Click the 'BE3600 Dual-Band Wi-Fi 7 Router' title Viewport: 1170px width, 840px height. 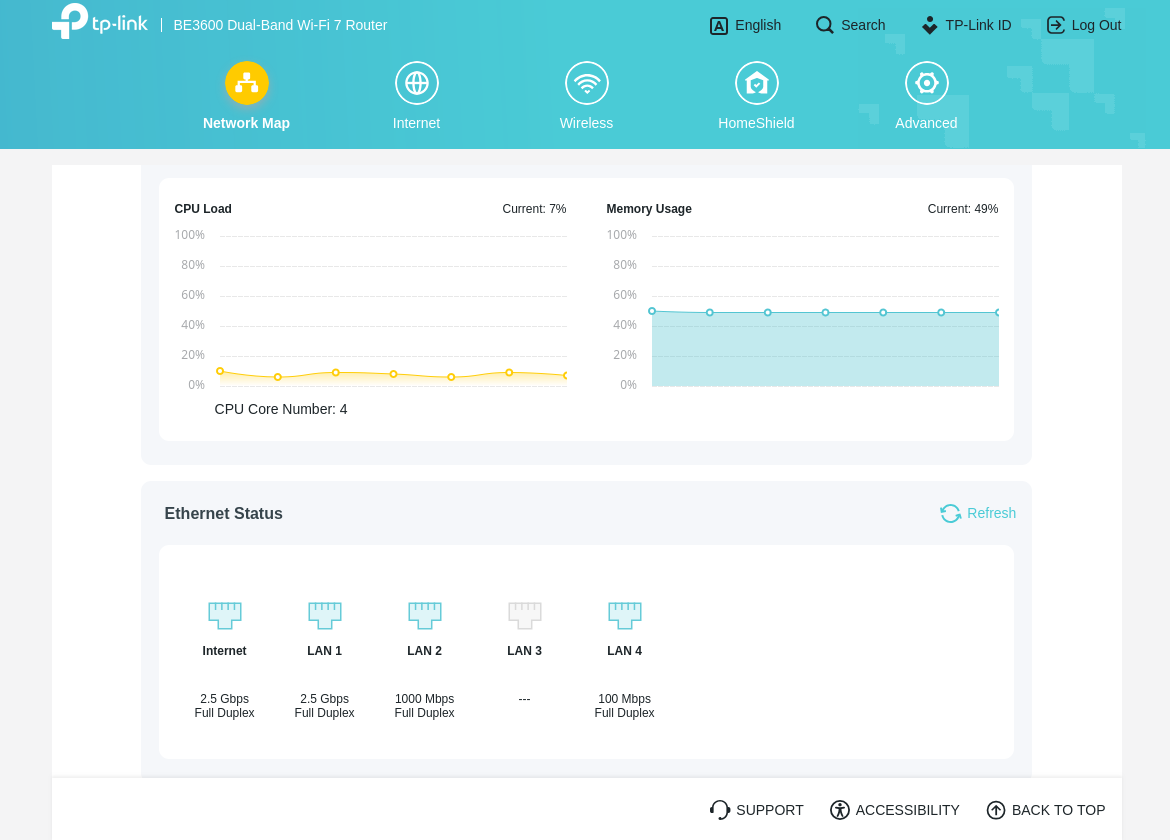click(281, 25)
